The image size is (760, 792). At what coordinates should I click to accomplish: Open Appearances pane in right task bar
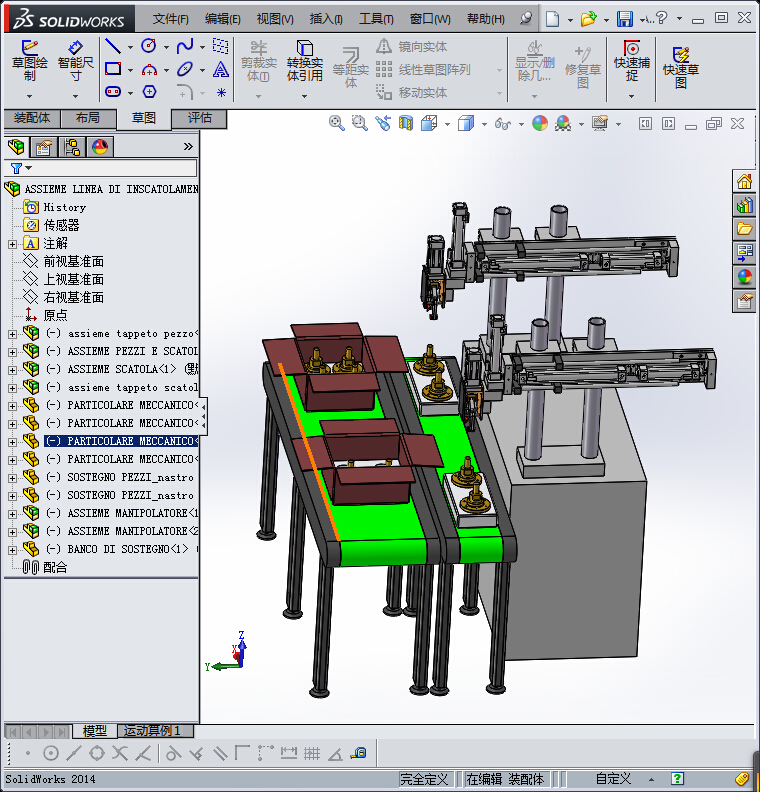(x=744, y=277)
